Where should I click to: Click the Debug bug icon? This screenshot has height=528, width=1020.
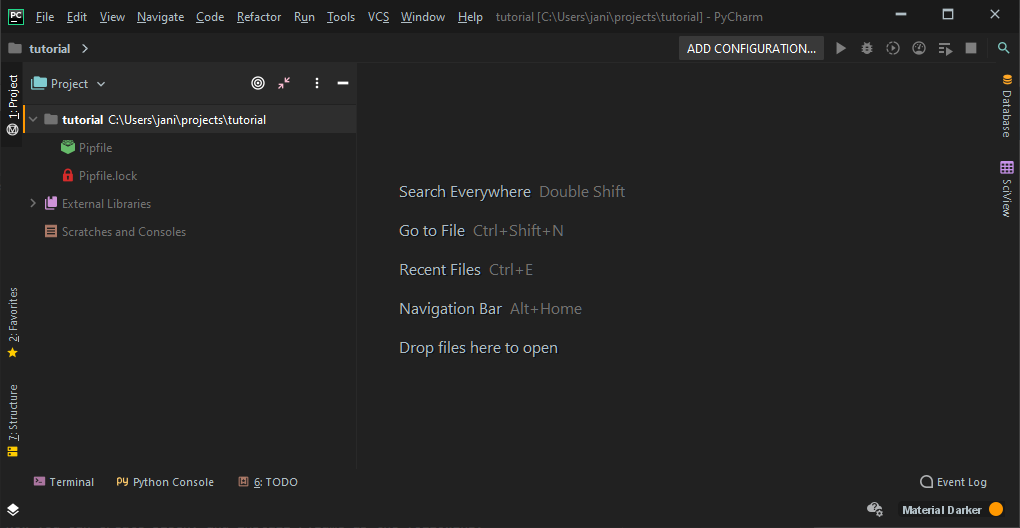pyautogui.click(x=866, y=48)
